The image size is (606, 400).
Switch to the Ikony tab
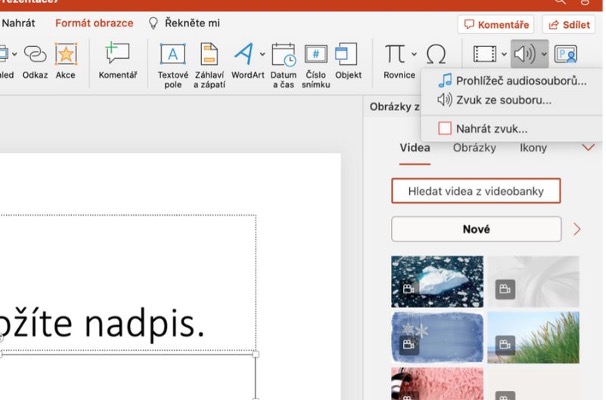[533, 148]
